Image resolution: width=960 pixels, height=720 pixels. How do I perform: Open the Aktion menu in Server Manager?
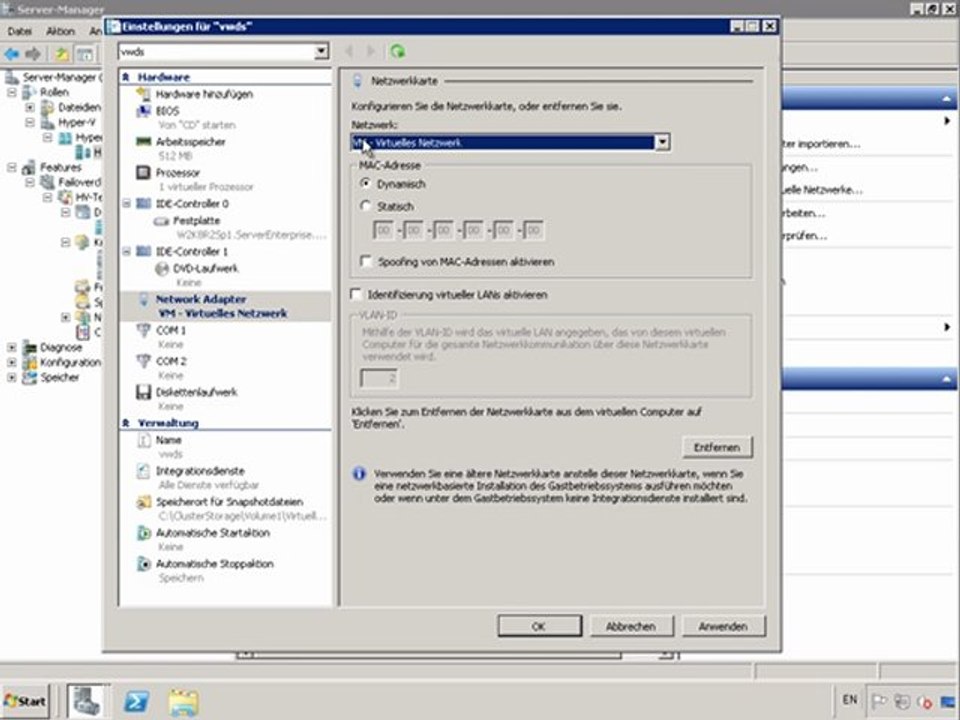(x=60, y=31)
